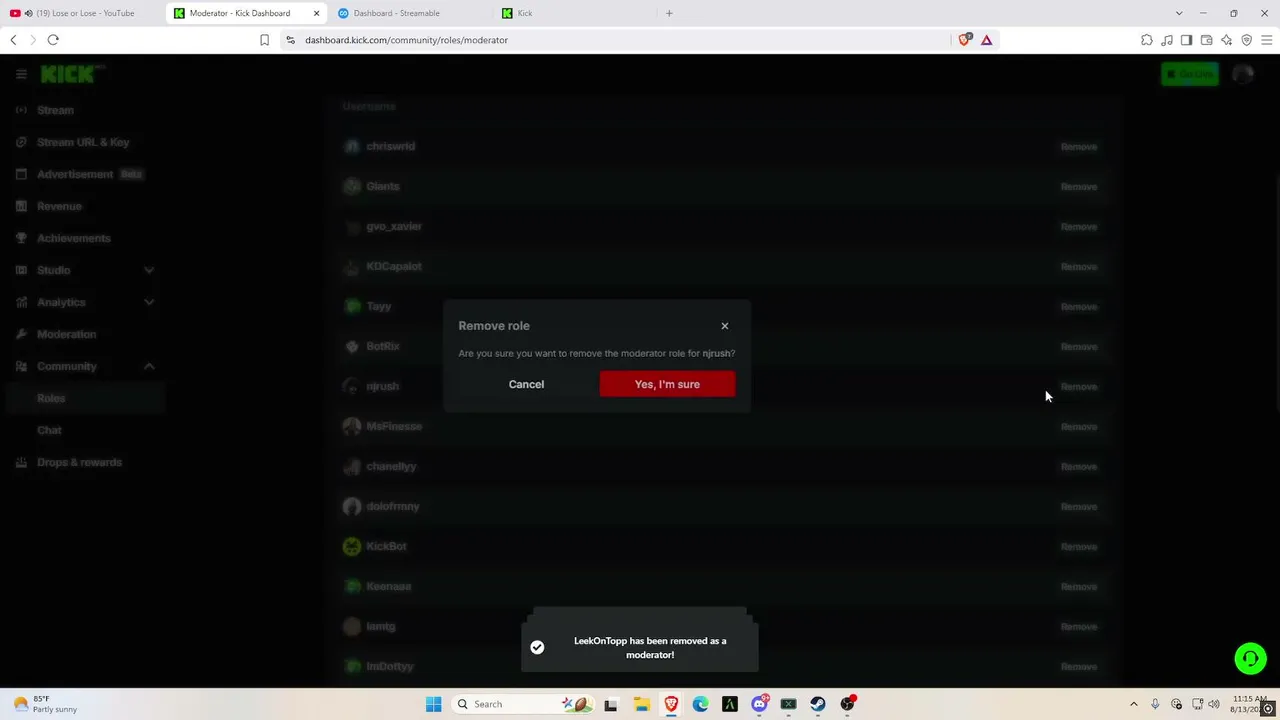Bookmark this page with the bookmark icon

[x=264, y=40]
